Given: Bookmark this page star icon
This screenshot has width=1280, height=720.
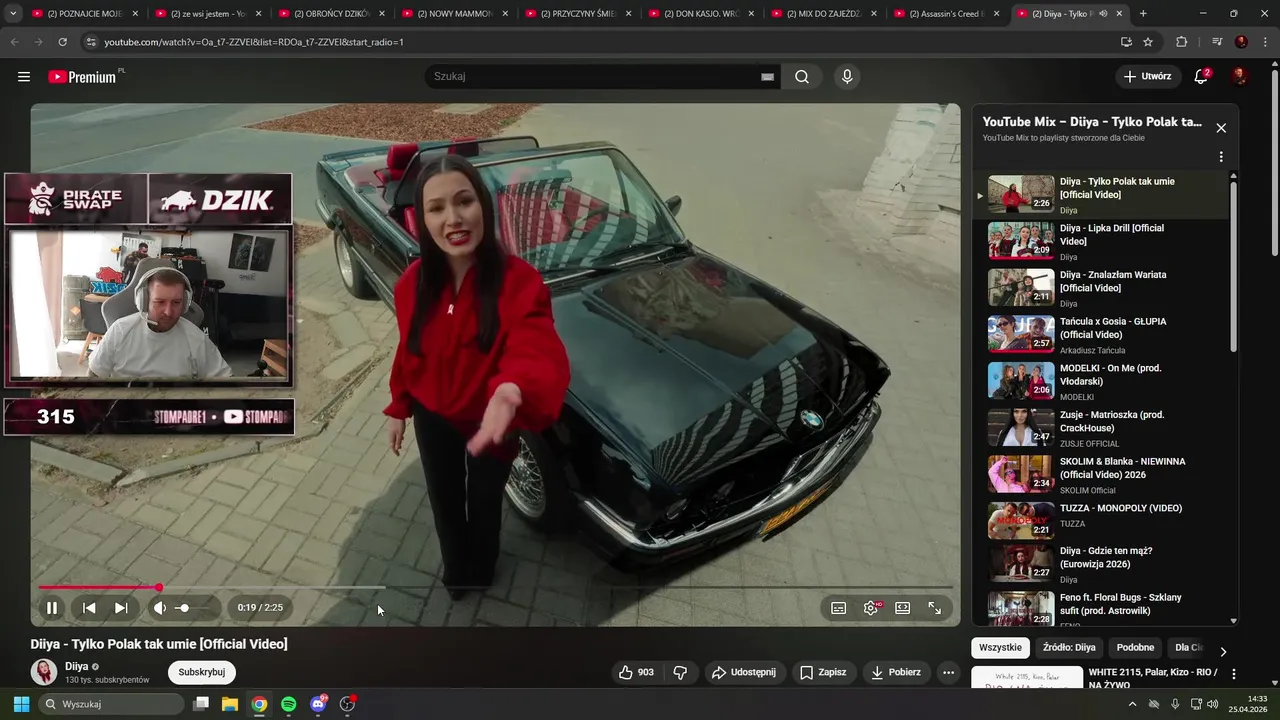Looking at the screenshot, I should 1148,42.
